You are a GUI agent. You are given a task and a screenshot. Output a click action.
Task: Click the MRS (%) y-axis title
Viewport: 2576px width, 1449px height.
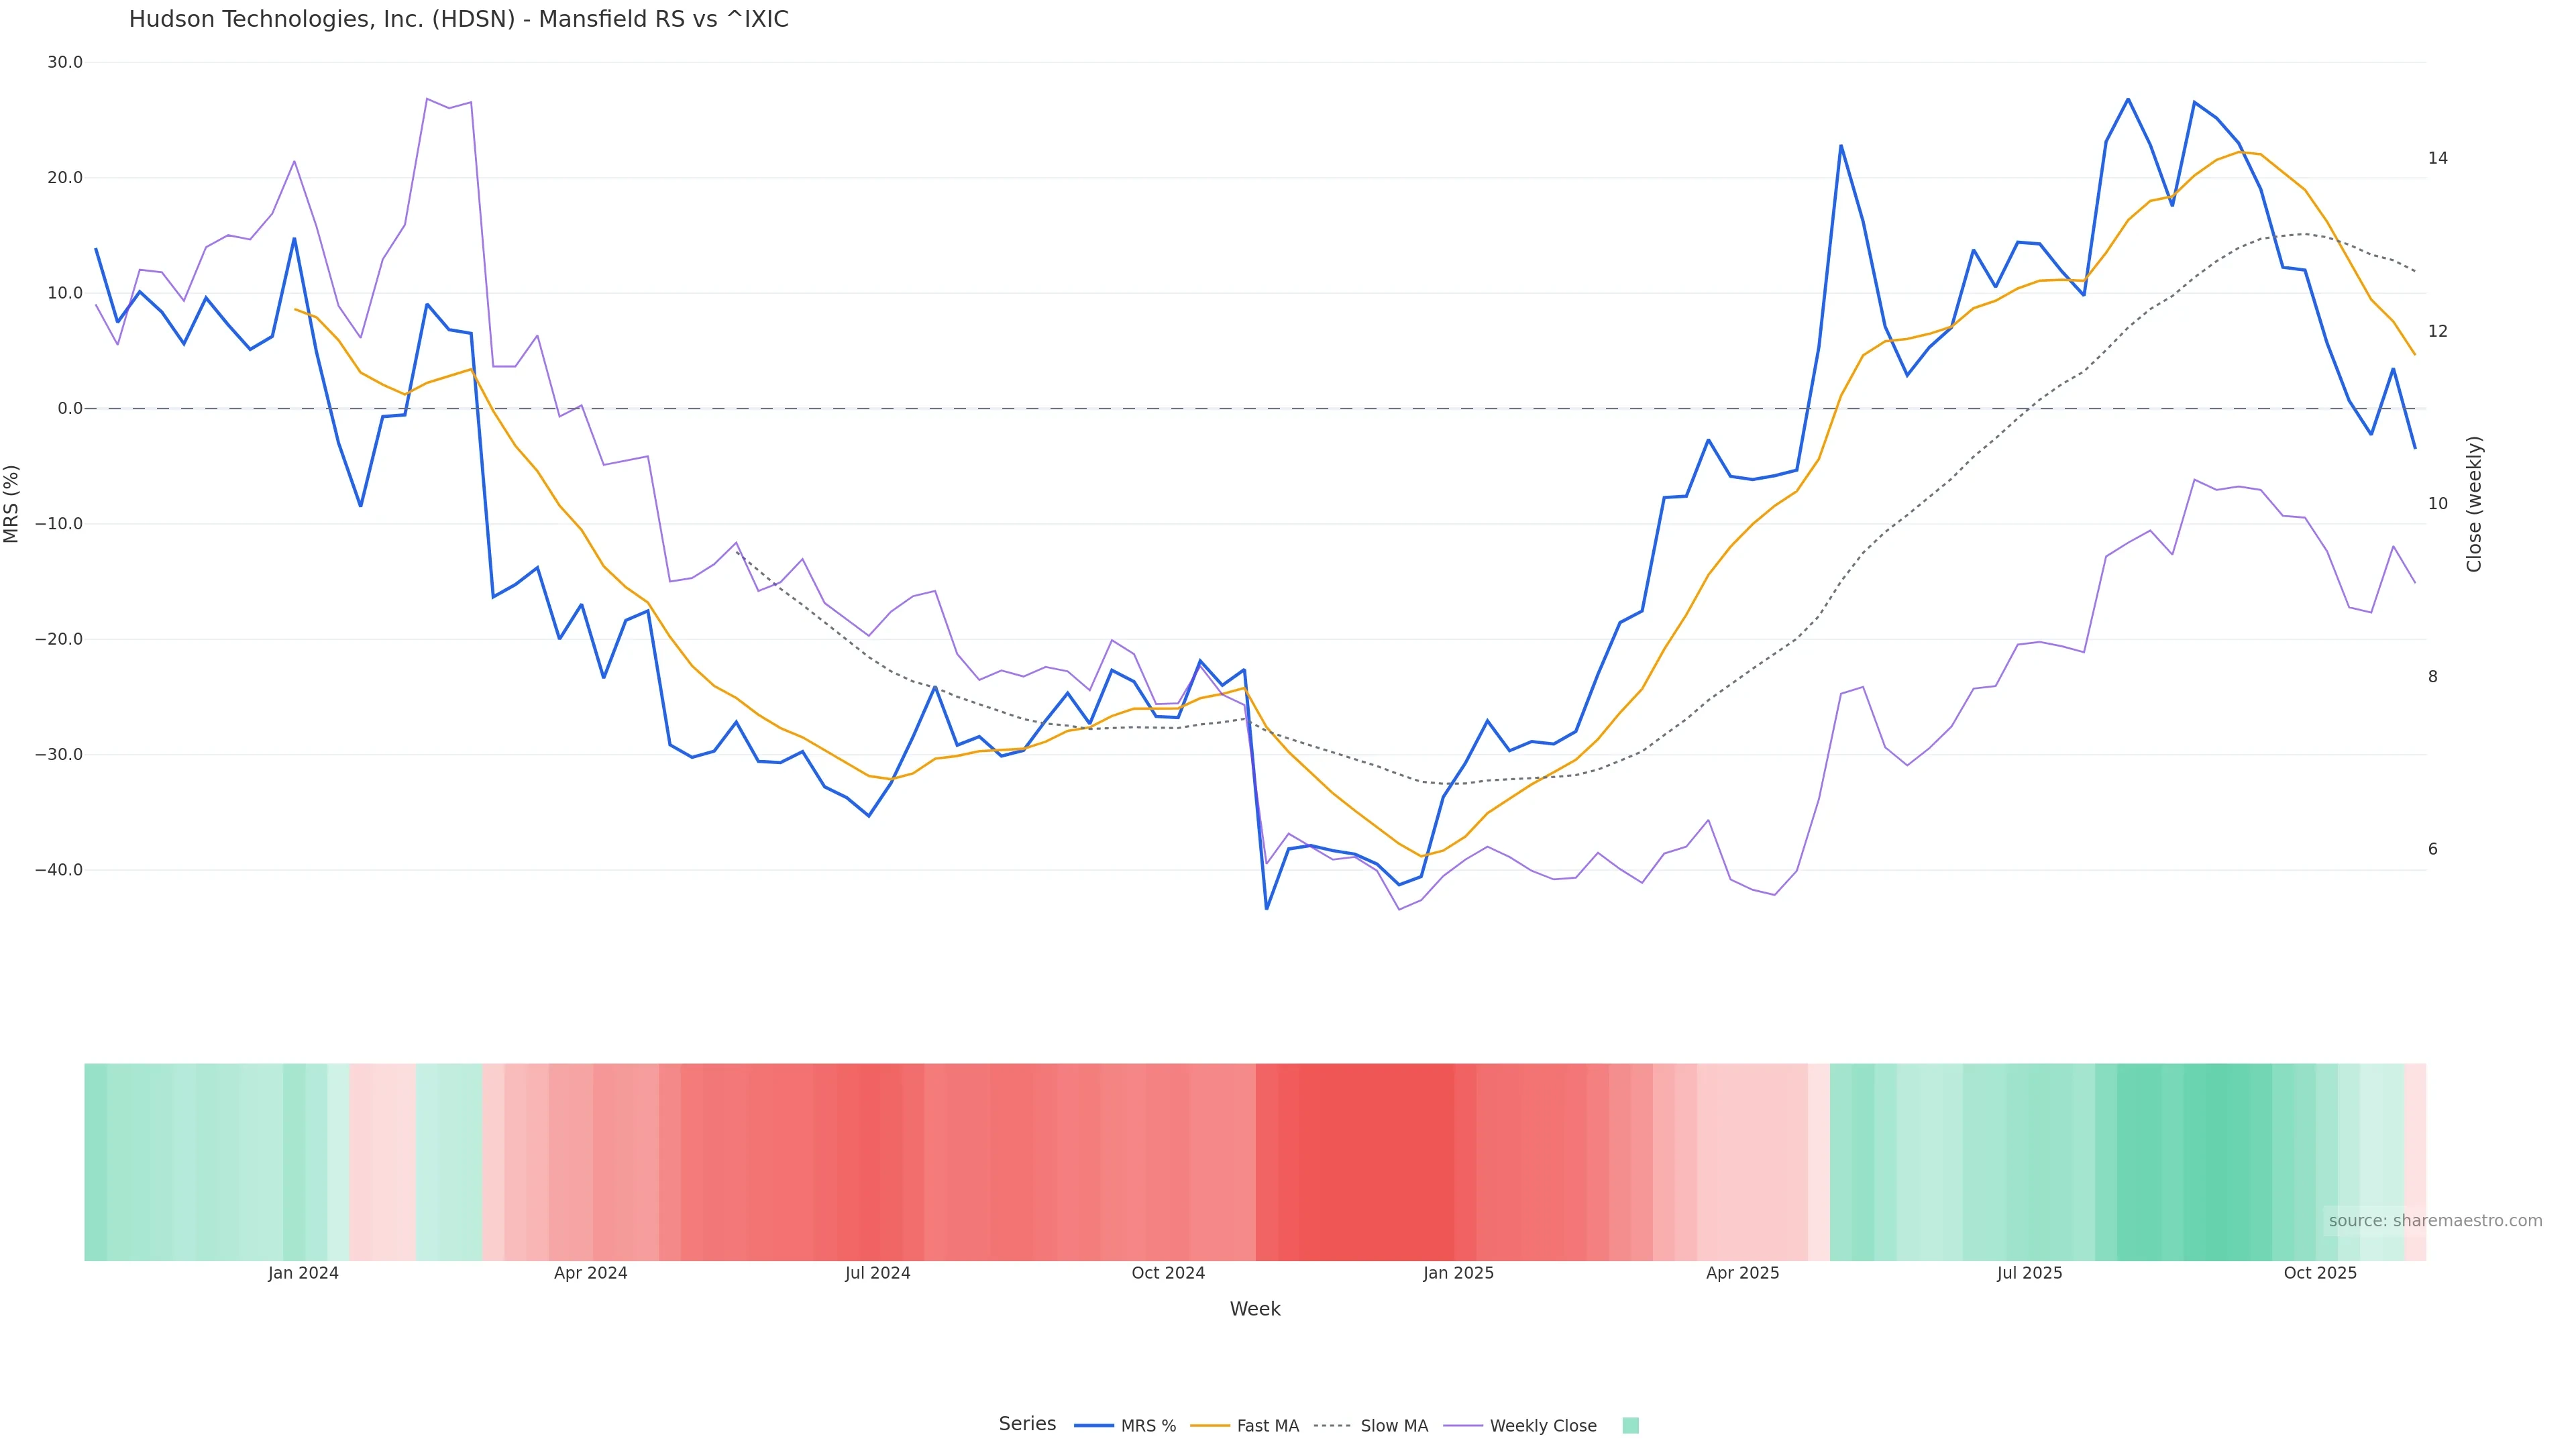point(12,504)
